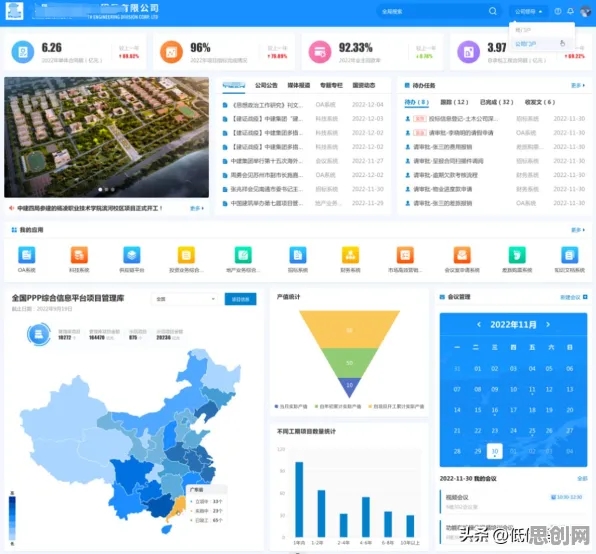596x554 pixels.
Task: Click the map color scale bar
Action: (x=12, y=518)
